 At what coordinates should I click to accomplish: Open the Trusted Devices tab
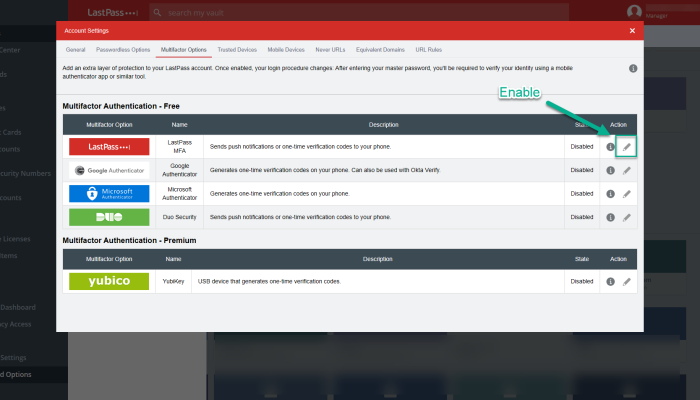click(x=237, y=50)
